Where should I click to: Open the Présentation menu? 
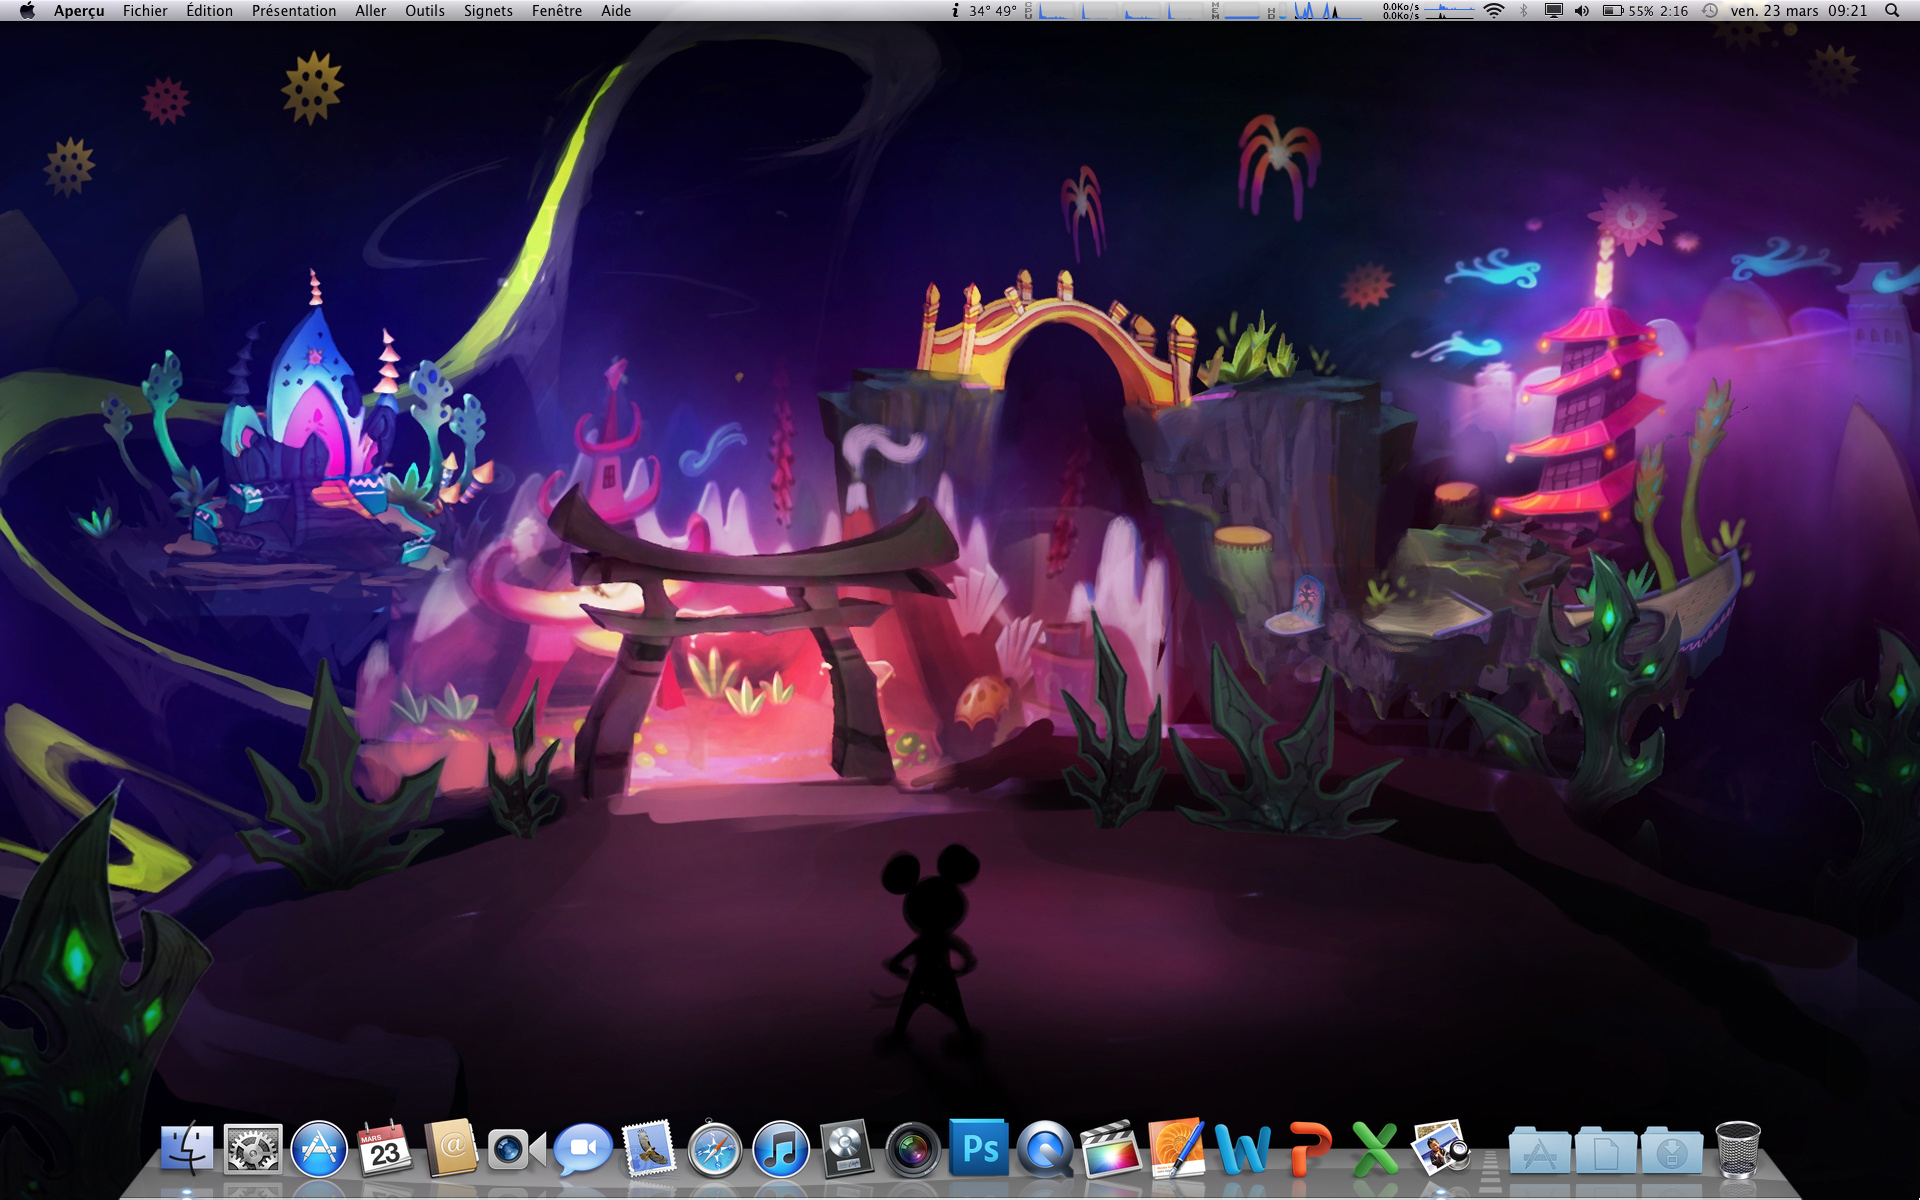294,11
